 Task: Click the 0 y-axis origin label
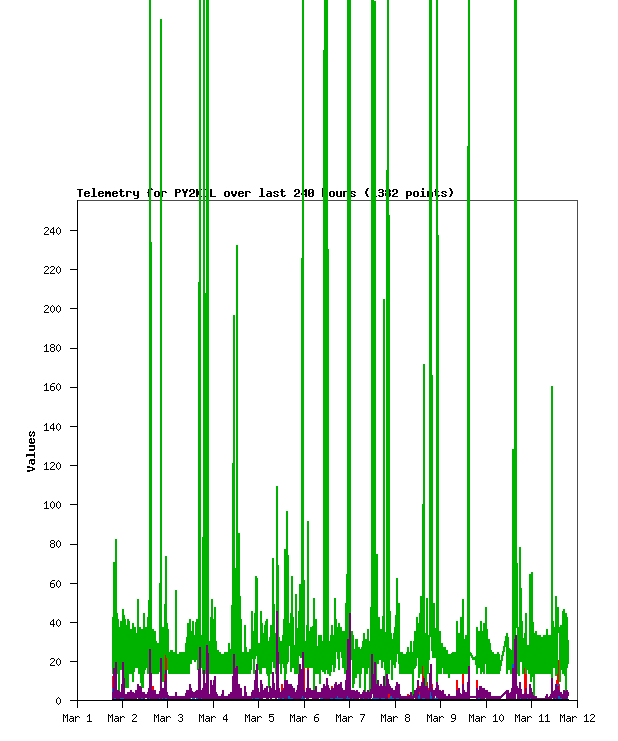pyautogui.click(x=59, y=701)
